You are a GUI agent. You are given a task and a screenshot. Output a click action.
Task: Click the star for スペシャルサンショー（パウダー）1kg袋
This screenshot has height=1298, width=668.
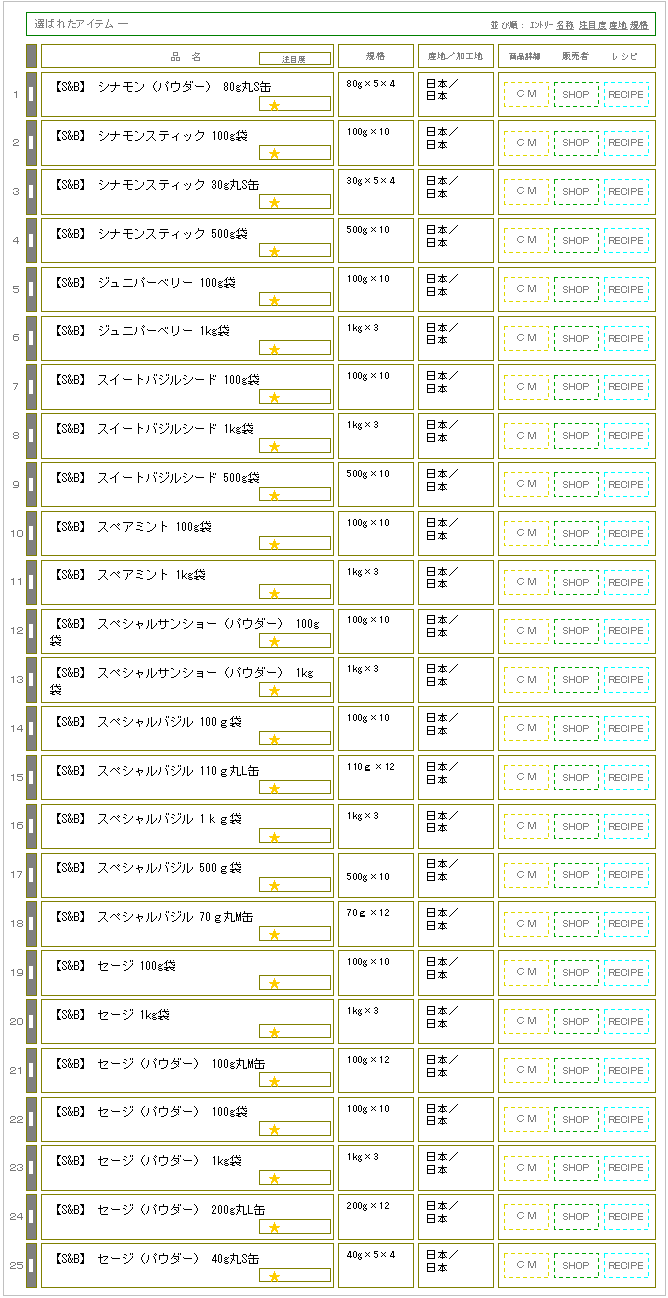point(274,691)
